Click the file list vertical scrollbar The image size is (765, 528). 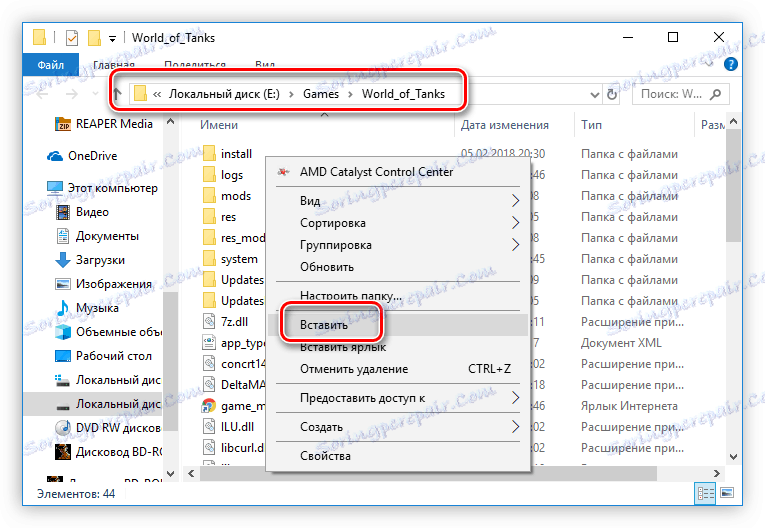tap(733, 184)
